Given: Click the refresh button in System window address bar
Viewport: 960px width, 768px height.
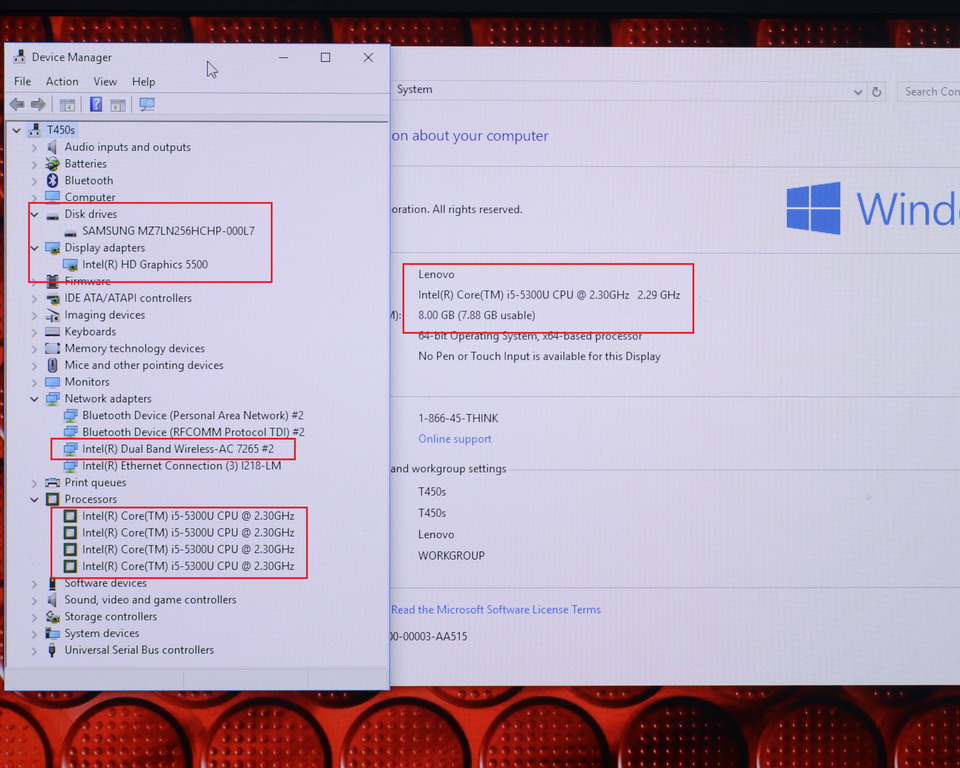Looking at the screenshot, I should click(x=877, y=92).
